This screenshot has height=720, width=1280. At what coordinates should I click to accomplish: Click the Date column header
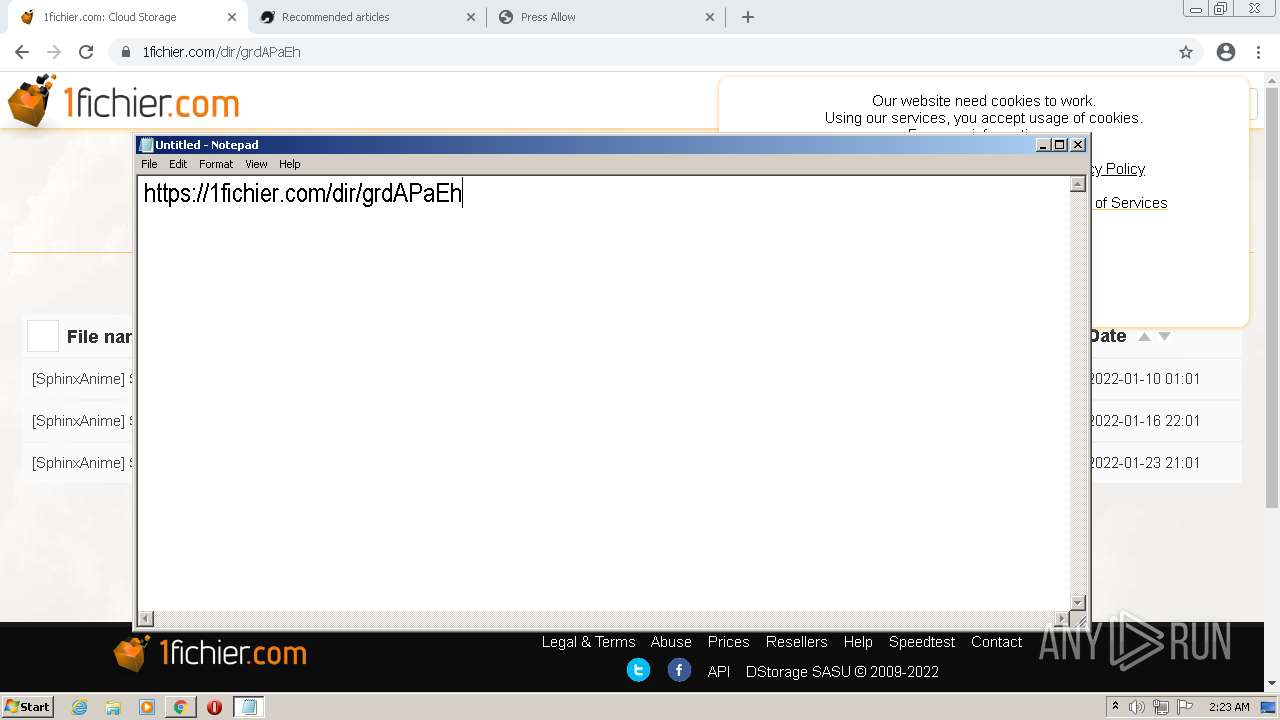pos(1109,336)
